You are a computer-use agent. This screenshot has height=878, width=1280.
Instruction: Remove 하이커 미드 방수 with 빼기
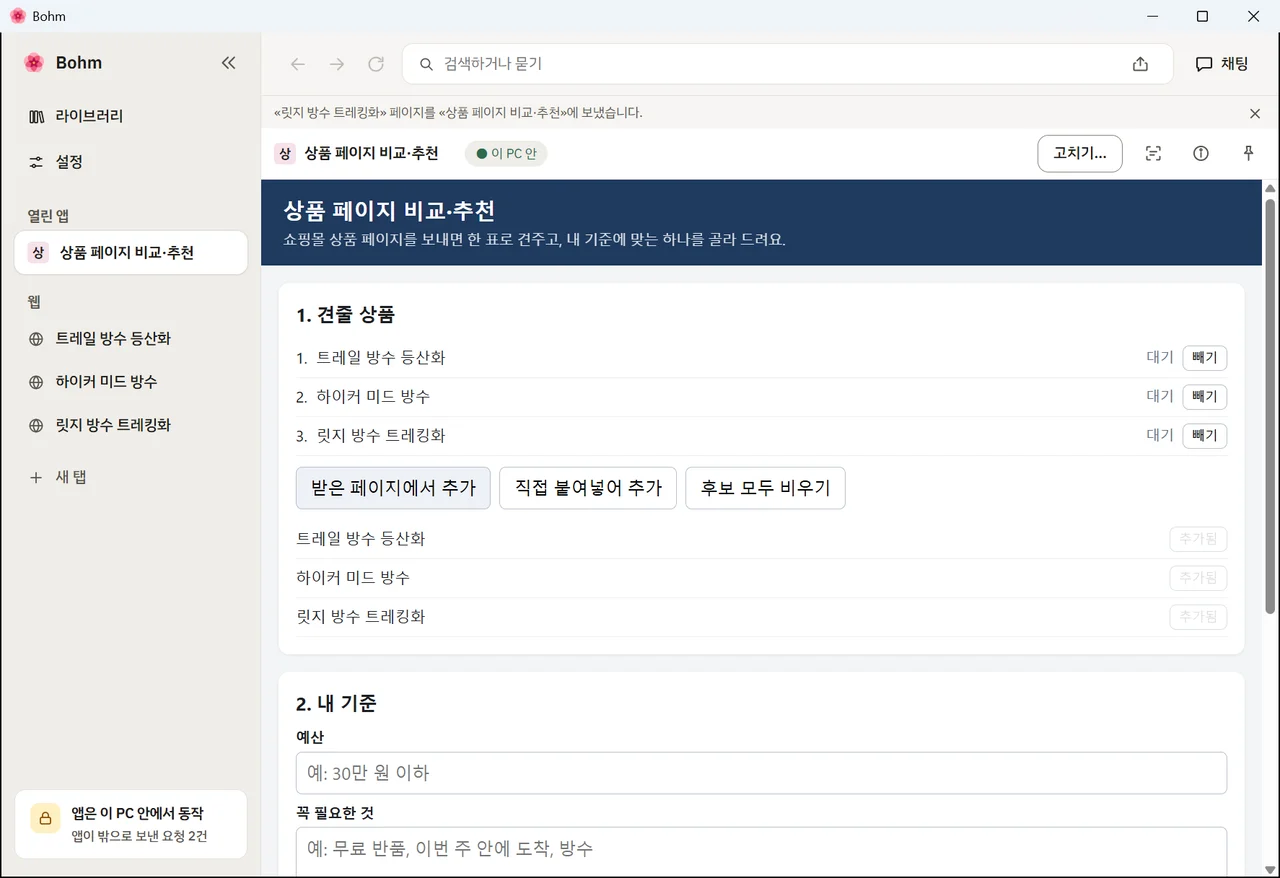click(x=1205, y=397)
